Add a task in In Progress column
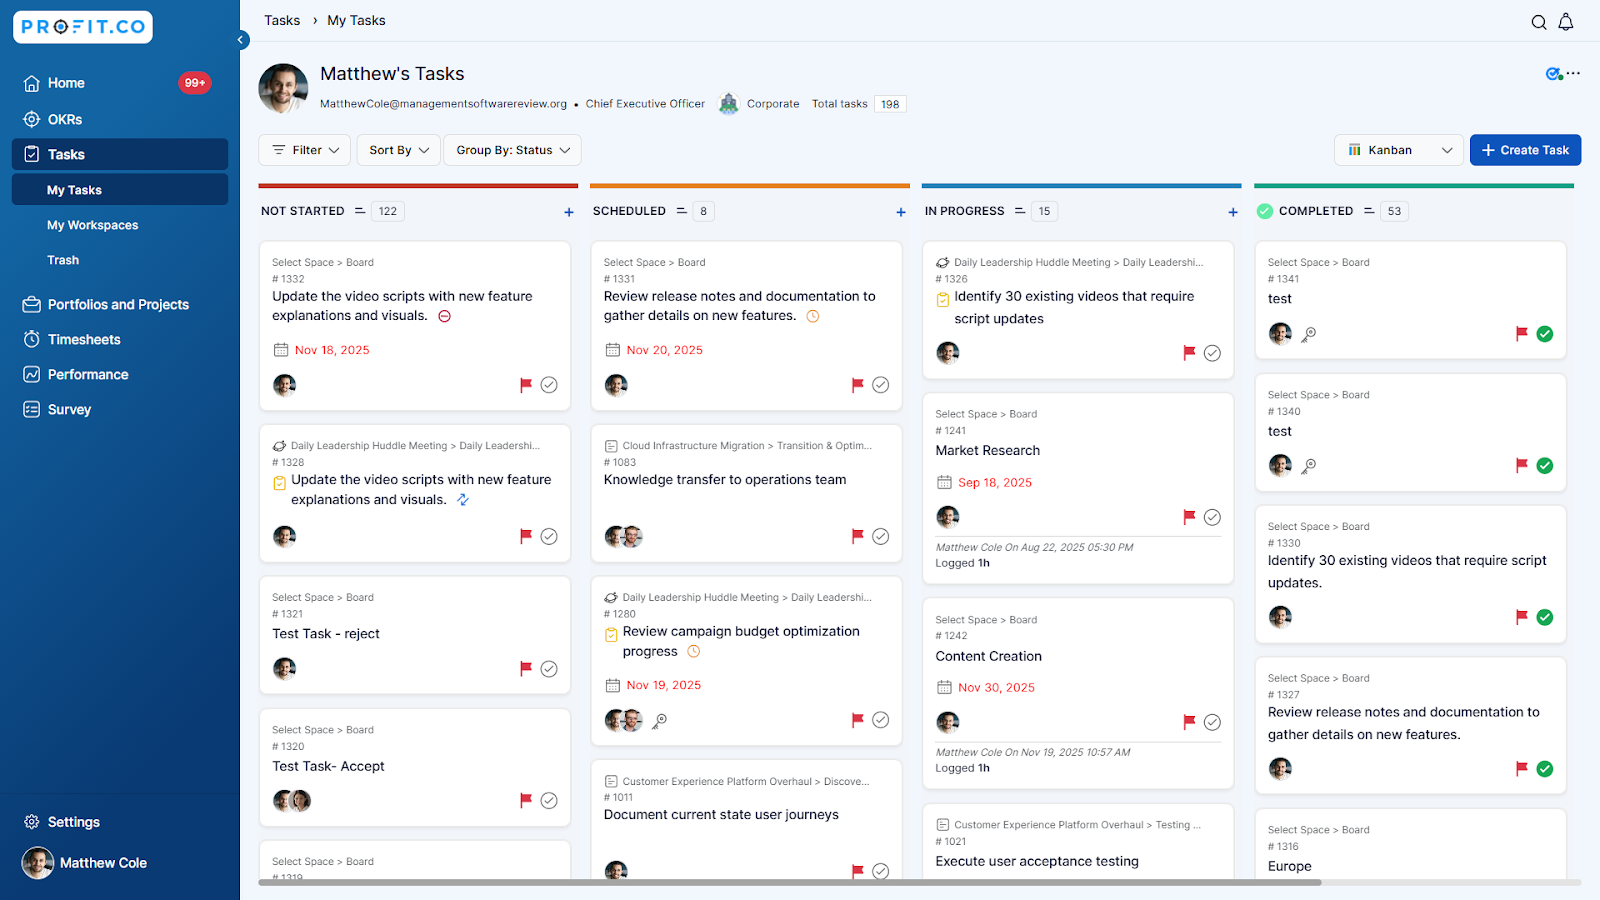 point(1233,212)
